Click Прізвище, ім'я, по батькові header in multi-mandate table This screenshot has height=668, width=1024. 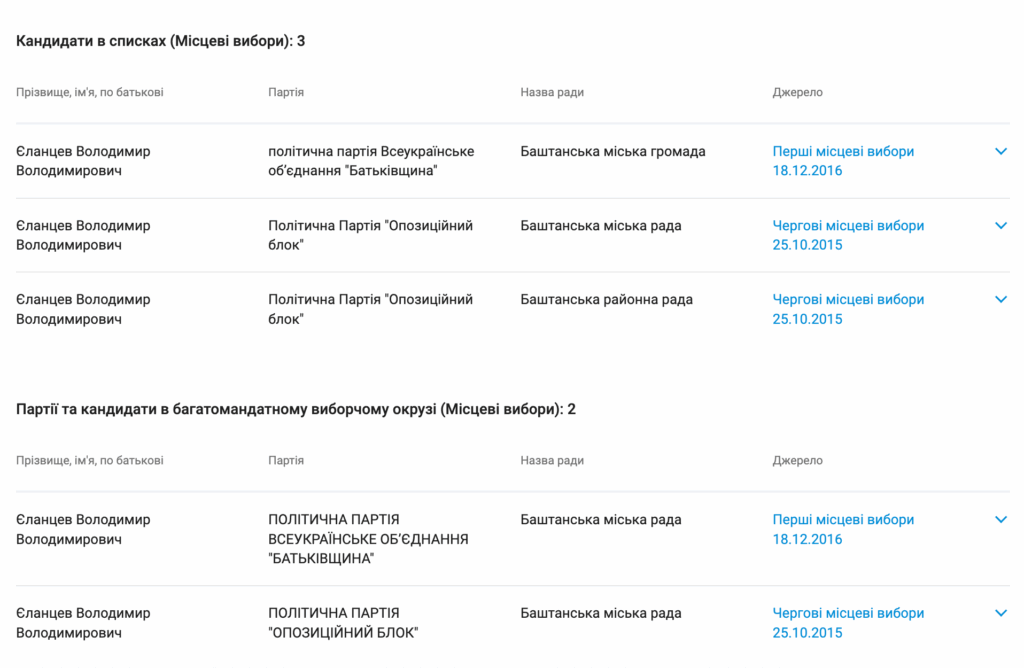tap(90, 461)
